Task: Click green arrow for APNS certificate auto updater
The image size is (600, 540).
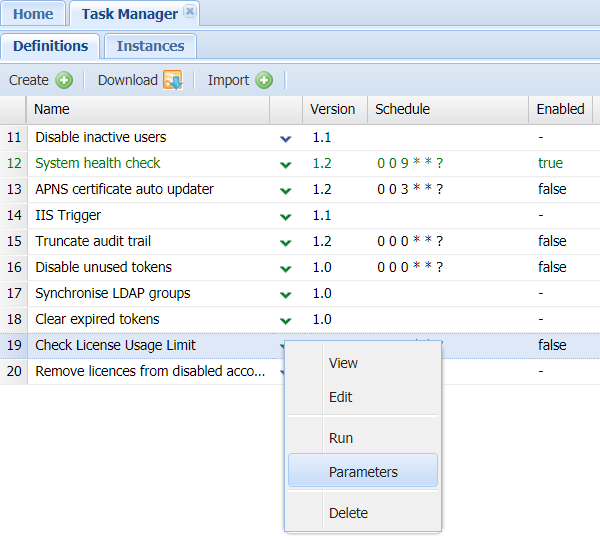Action: tap(286, 190)
